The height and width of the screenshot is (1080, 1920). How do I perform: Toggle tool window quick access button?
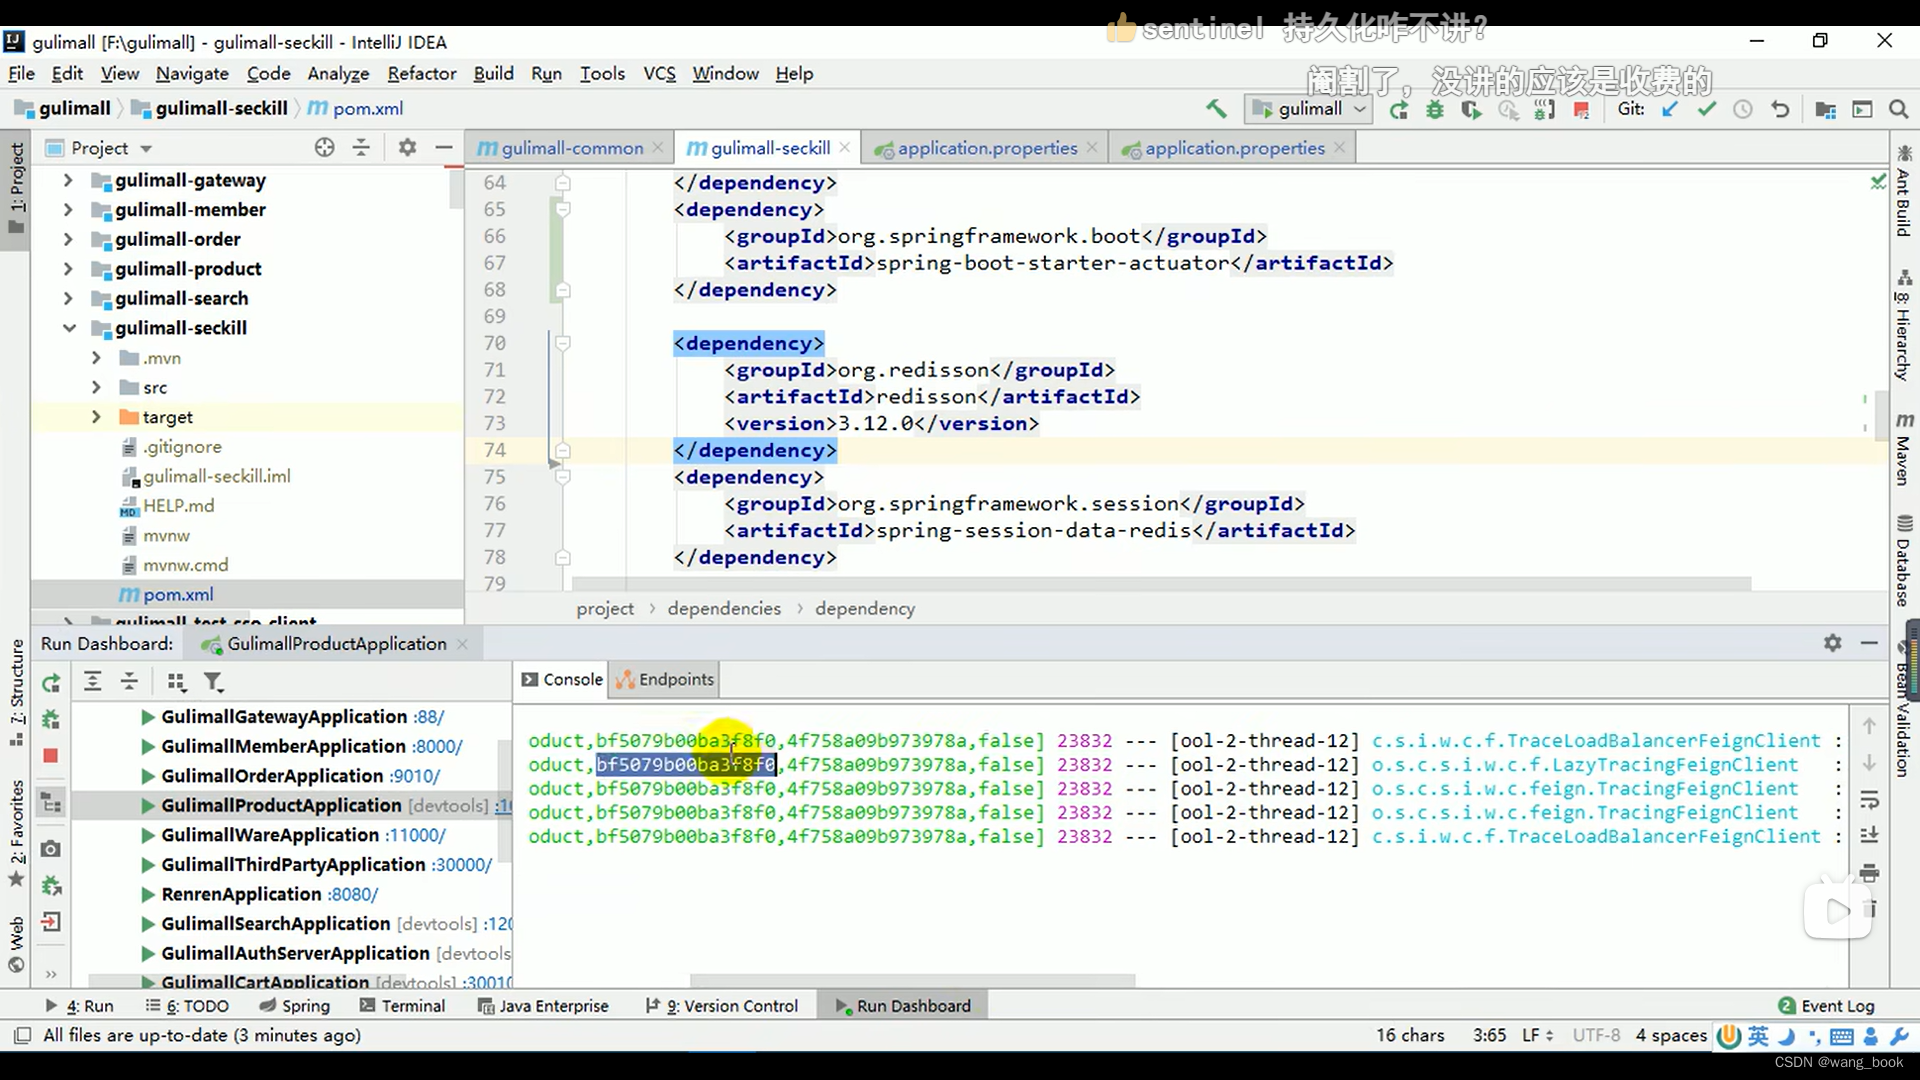pyautogui.click(x=21, y=1035)
